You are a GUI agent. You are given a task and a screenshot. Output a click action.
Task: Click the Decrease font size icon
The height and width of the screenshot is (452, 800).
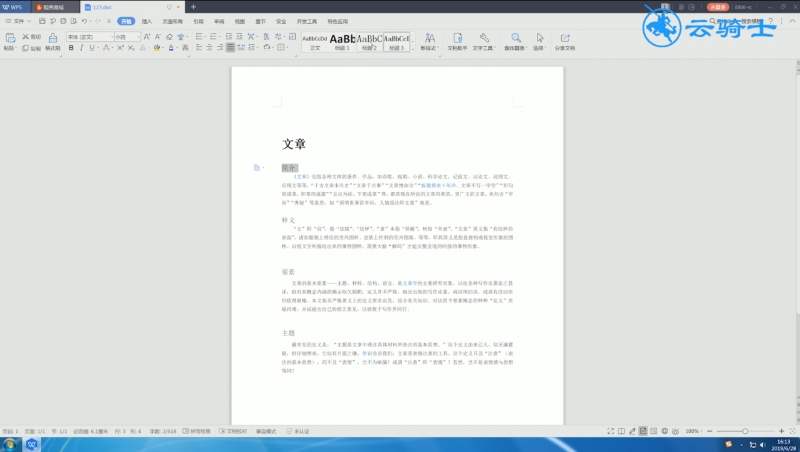158,37
